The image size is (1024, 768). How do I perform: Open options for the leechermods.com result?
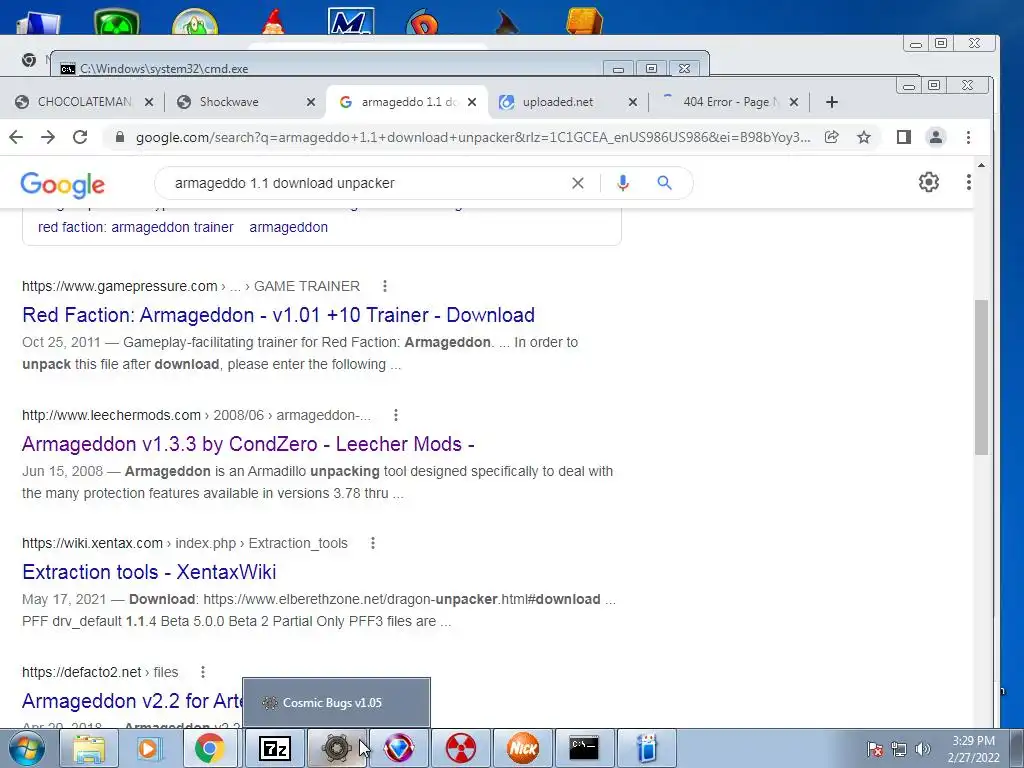pos(396,415)
